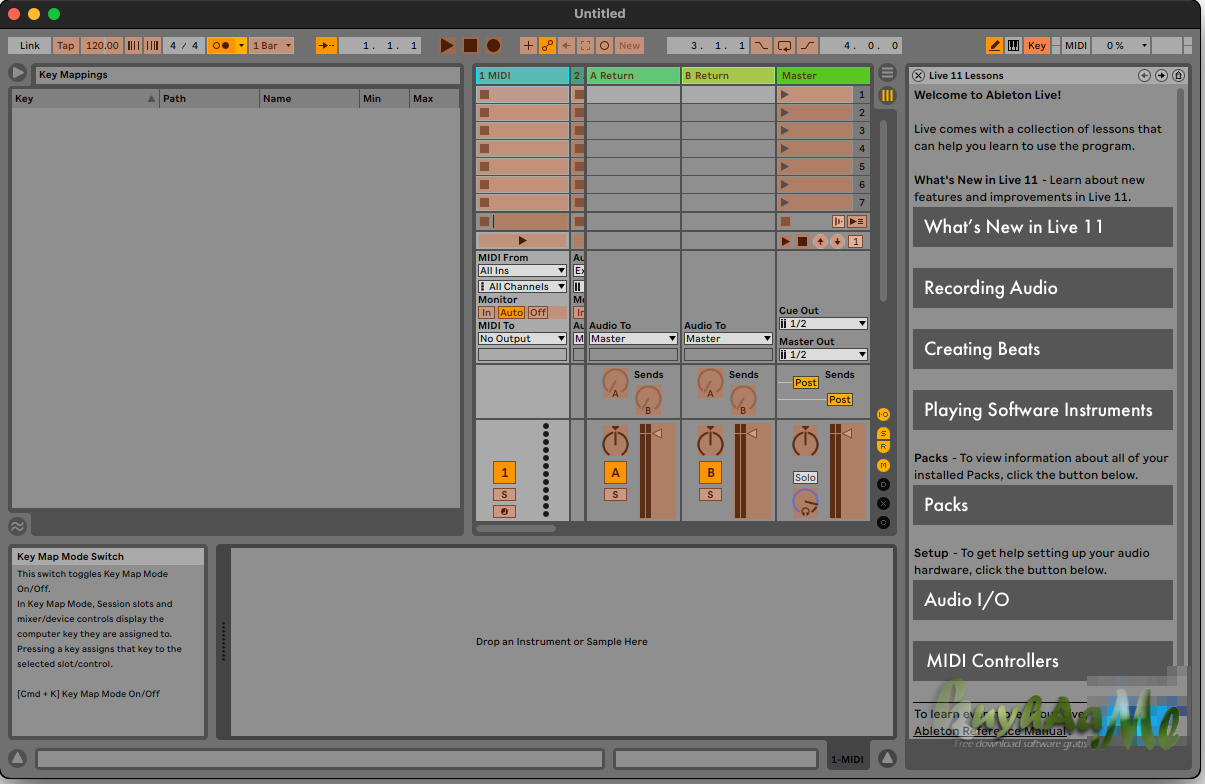The width and height of the screenshot is (1205, 784).
Task: Select the 120.00 tempo field
Action: [101, 45]
